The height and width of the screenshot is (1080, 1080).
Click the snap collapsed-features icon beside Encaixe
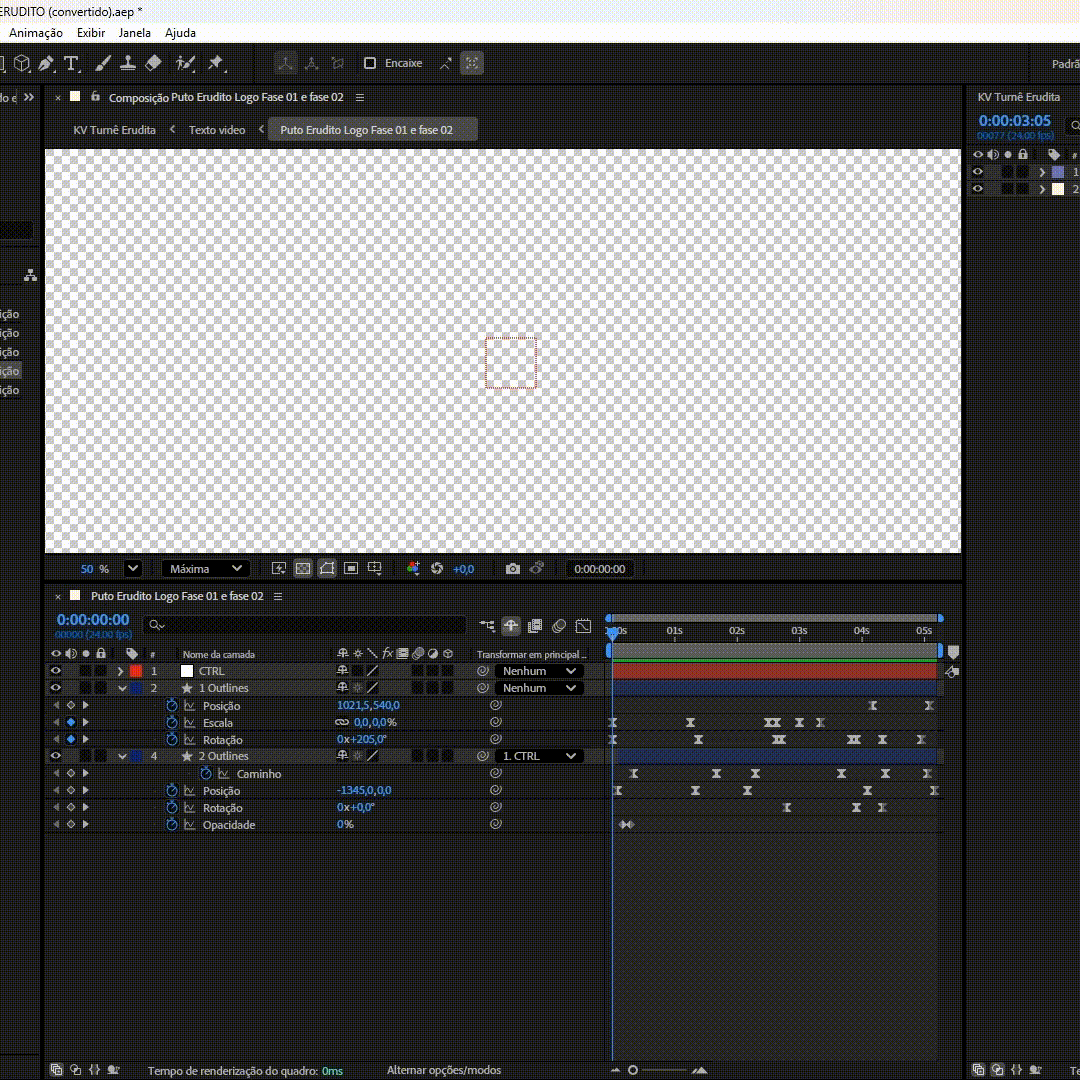pos(446,63)
